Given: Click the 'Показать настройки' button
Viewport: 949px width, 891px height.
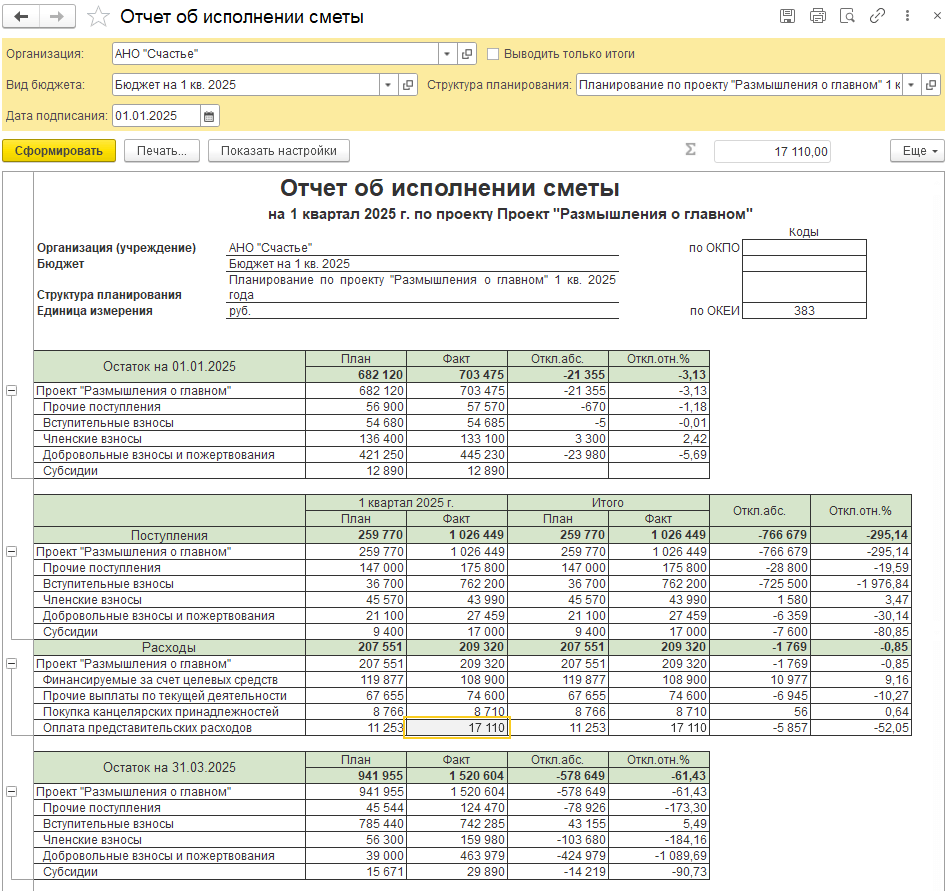Looking at the screenshot, I should (278, 151).
